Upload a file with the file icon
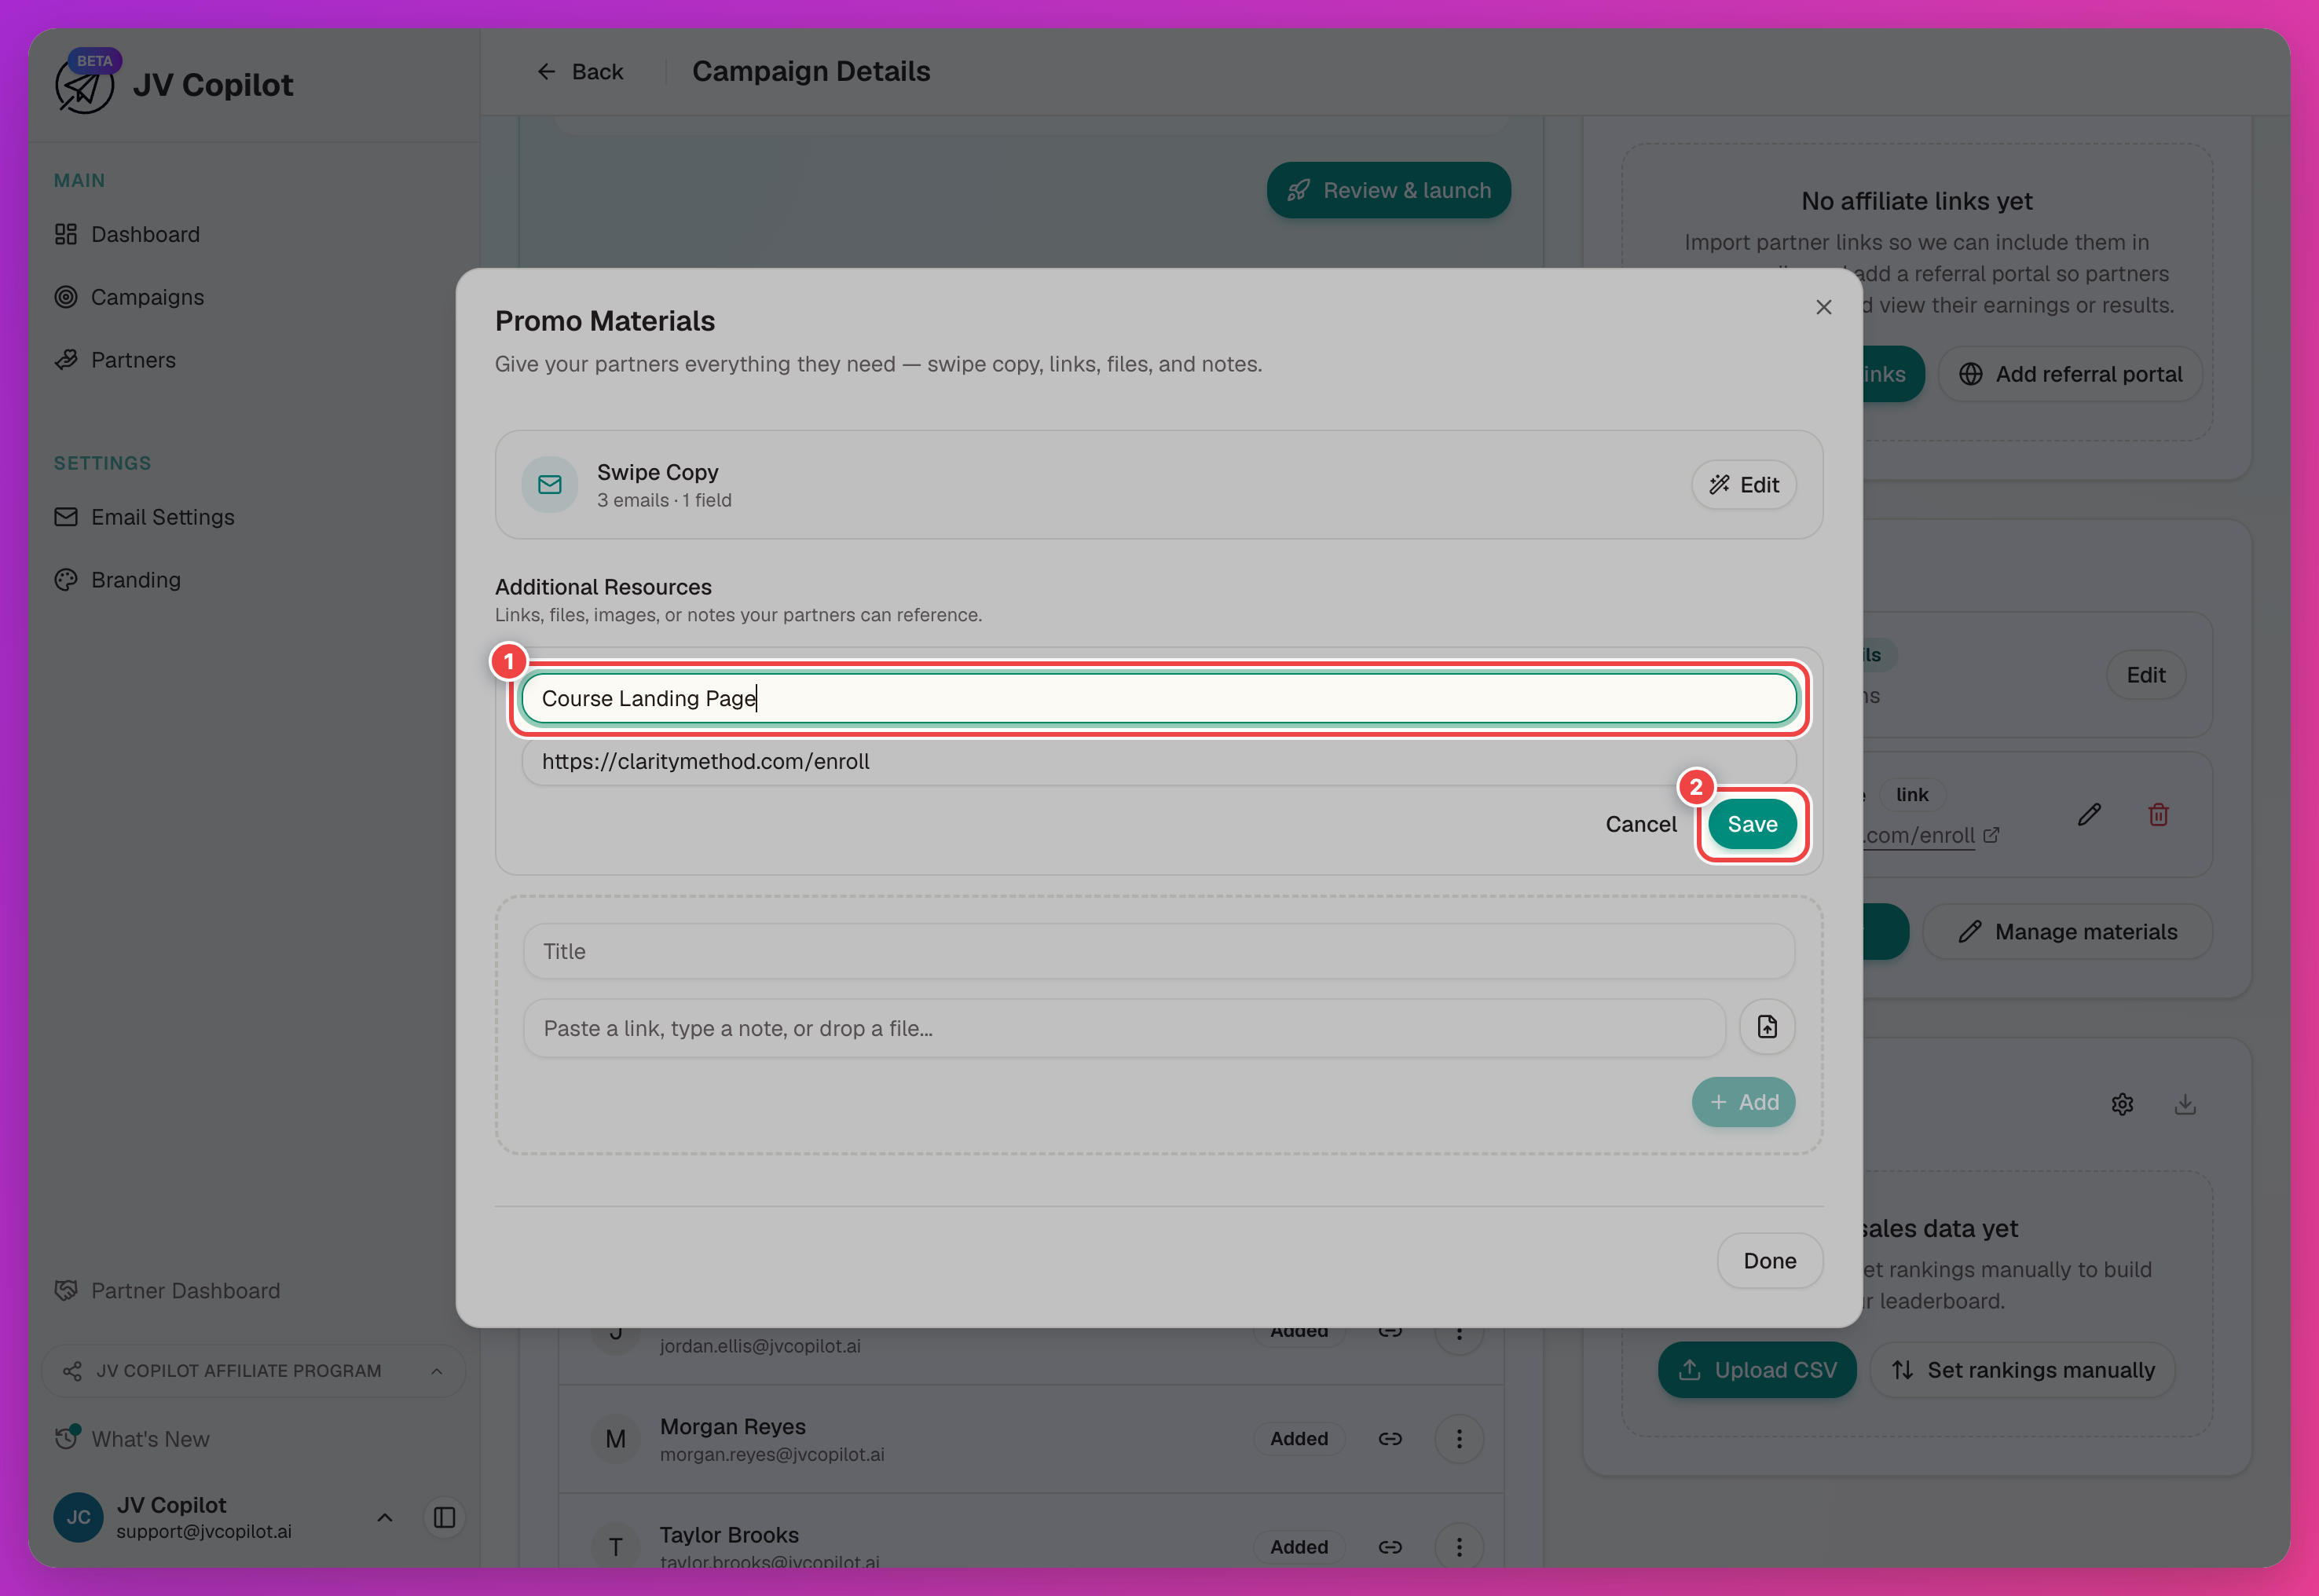 tap(1767, 1027)
